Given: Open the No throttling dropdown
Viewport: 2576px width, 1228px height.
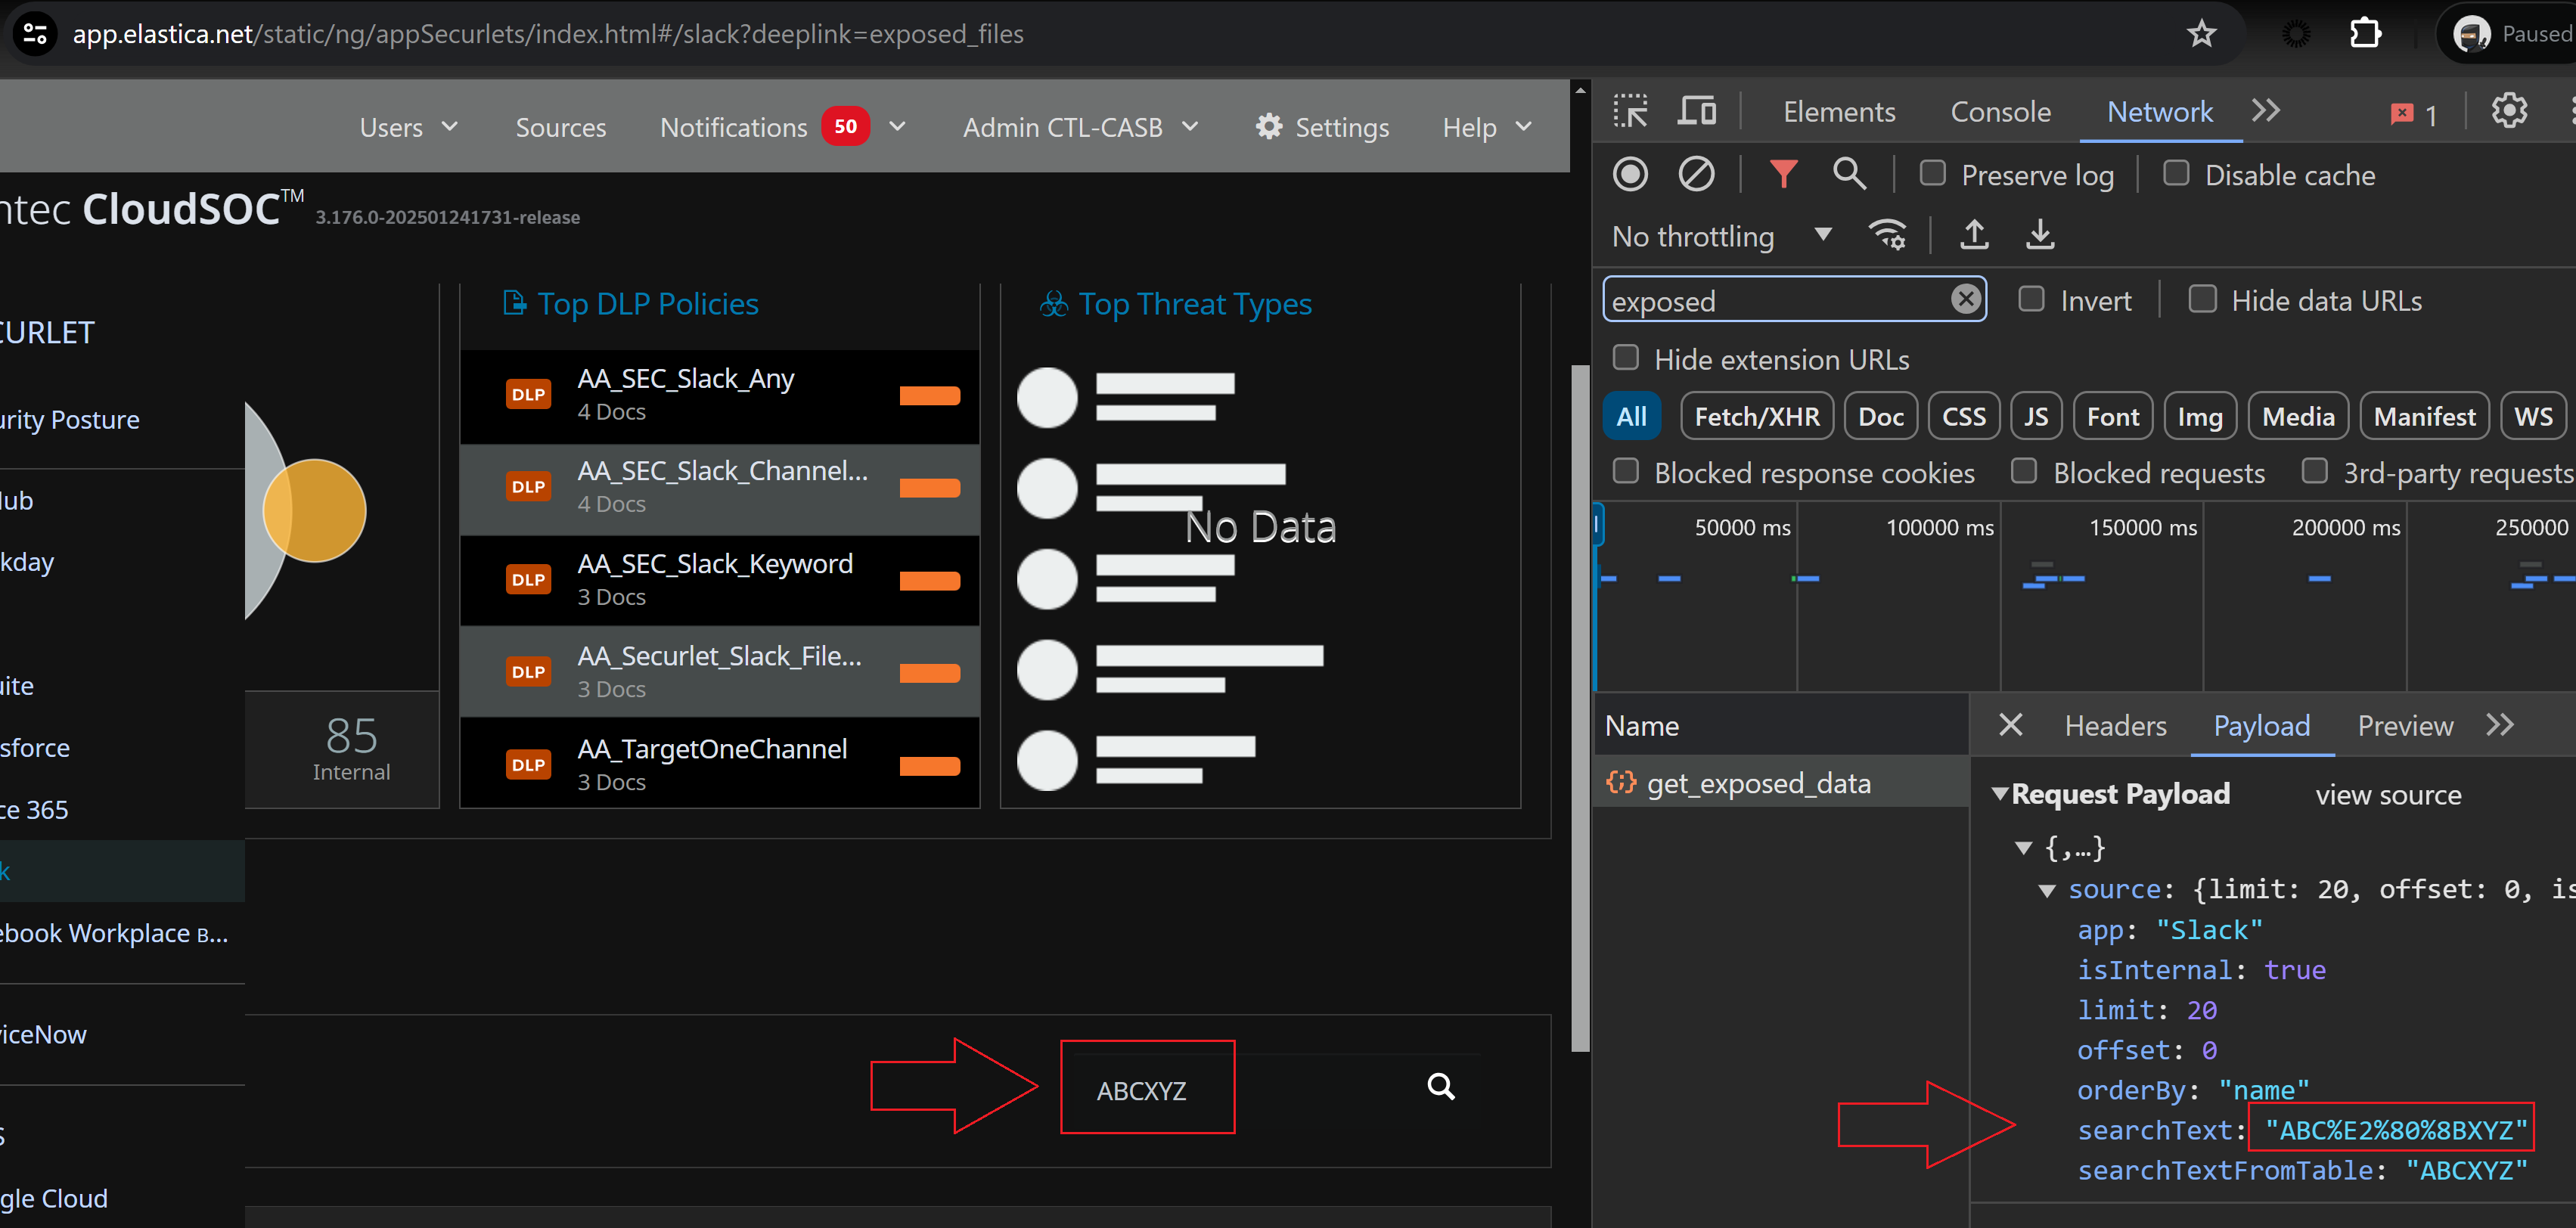Looking at the screenshot, I should pos(1720,236).
